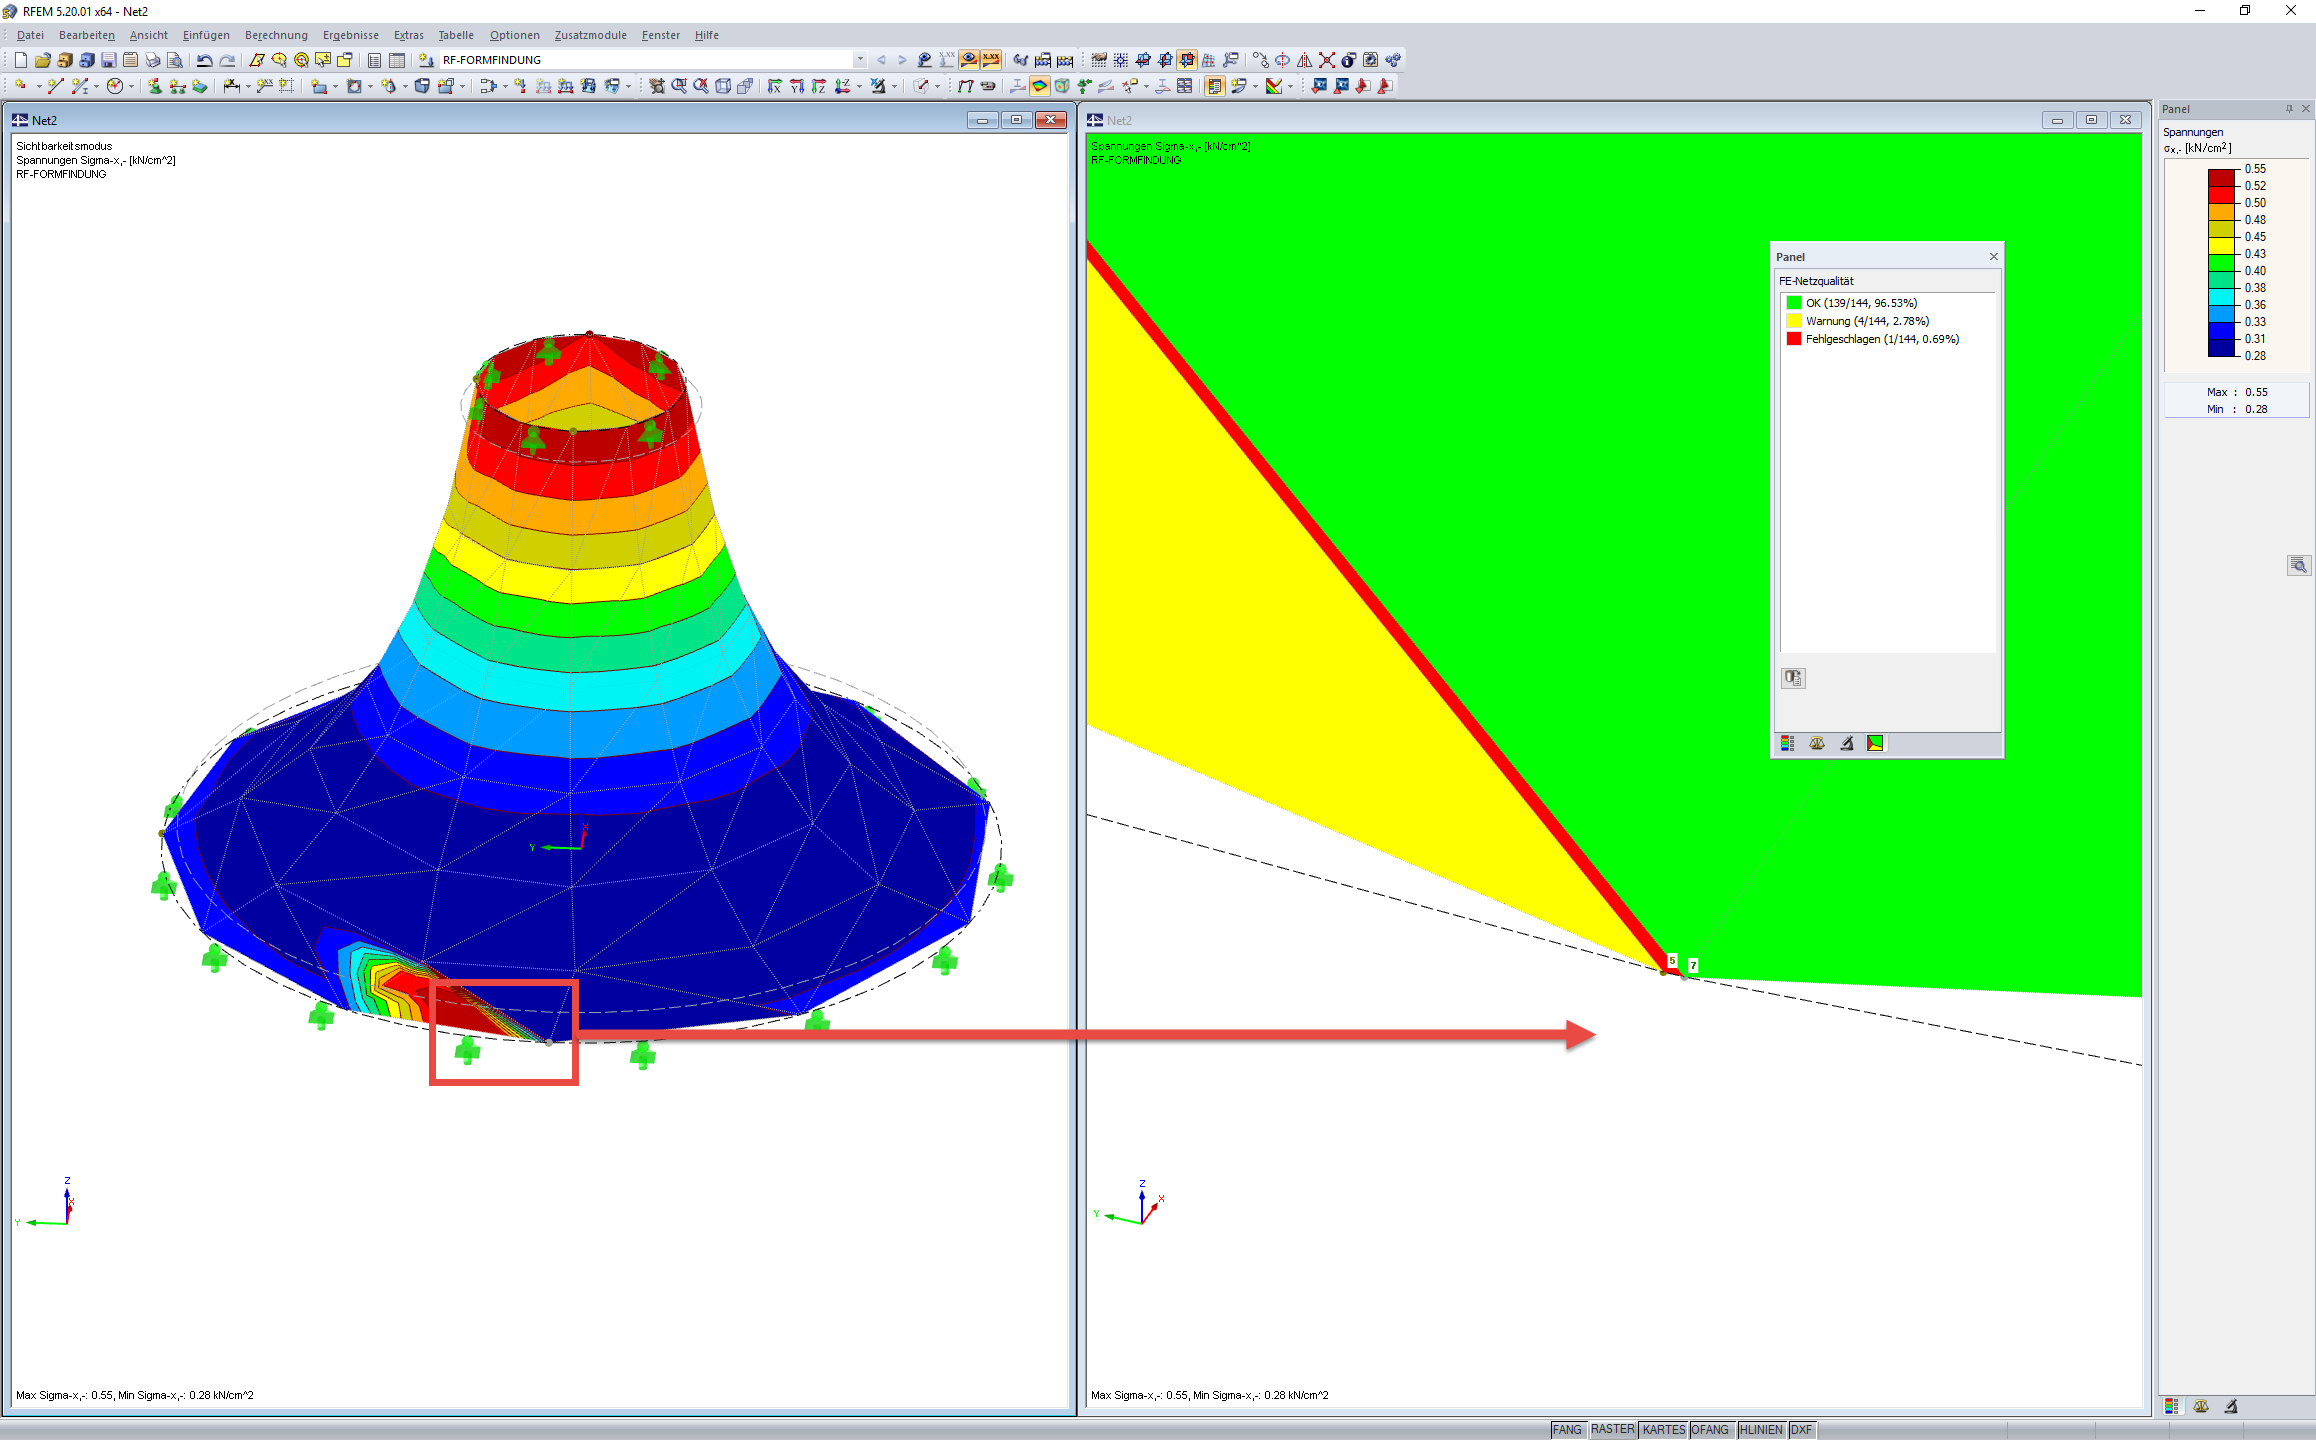Open the Berechnung menu

pos(276,35)
